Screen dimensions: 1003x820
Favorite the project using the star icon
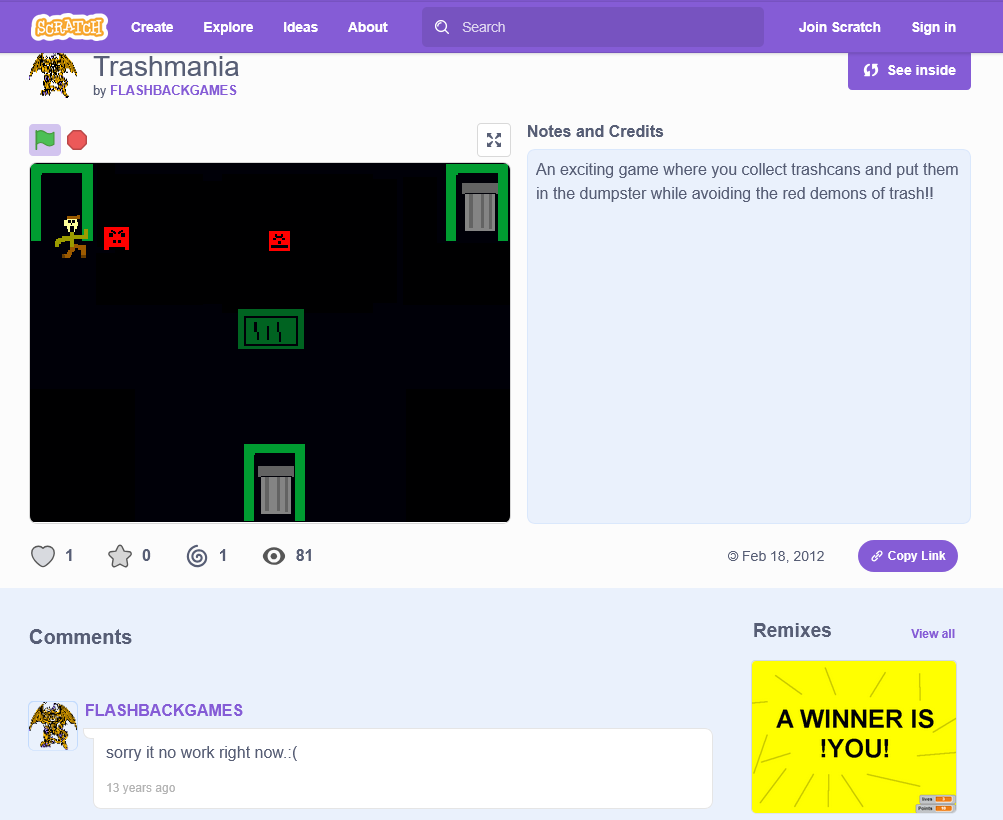tap(120, 556)
